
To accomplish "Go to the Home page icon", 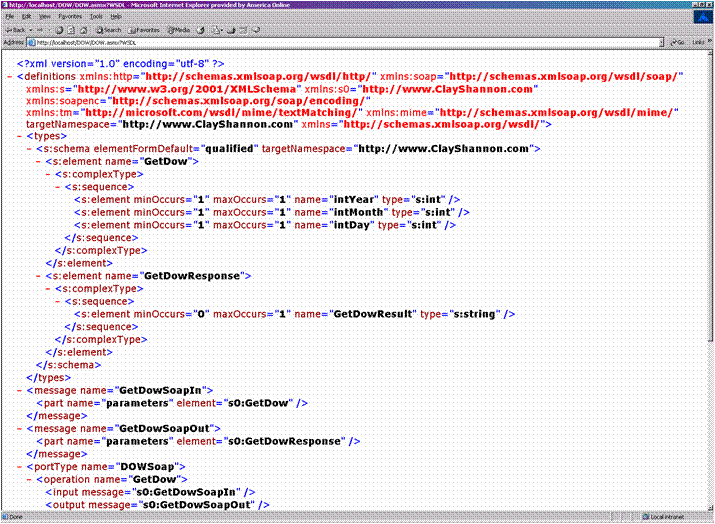I will click(85, 30).
